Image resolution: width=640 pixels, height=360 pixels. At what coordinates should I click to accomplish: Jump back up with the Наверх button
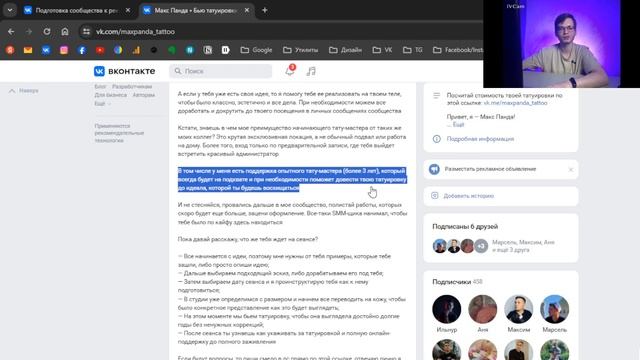(x=24, y=91)
